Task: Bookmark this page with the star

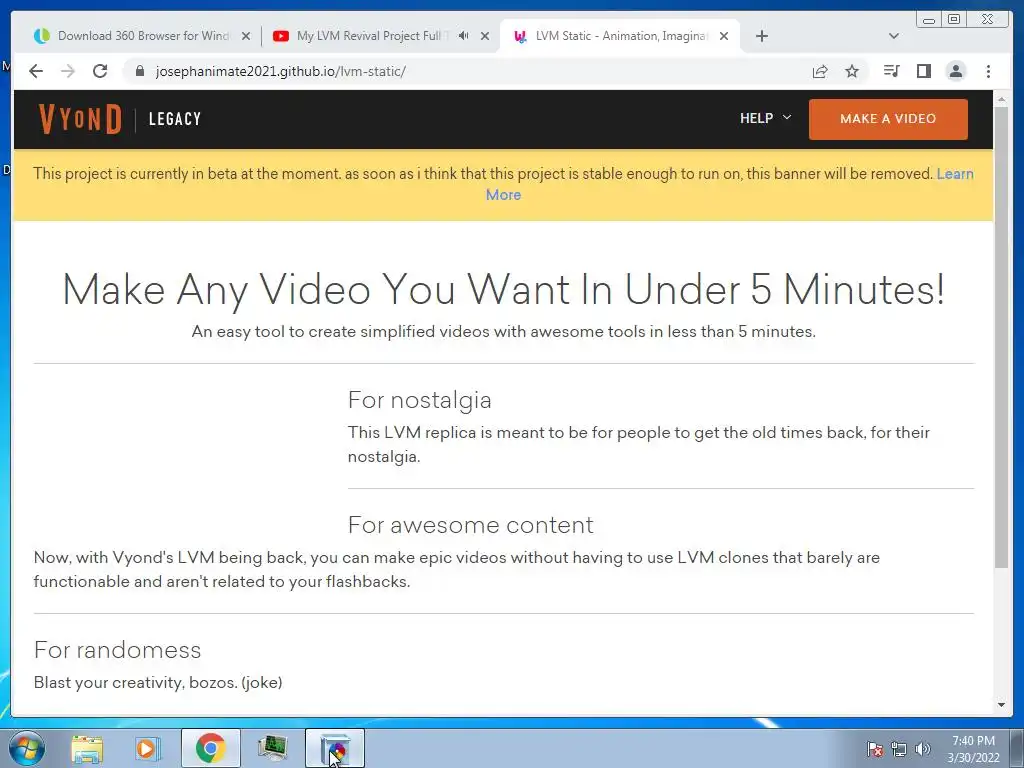Action: (x=852, y=71)
